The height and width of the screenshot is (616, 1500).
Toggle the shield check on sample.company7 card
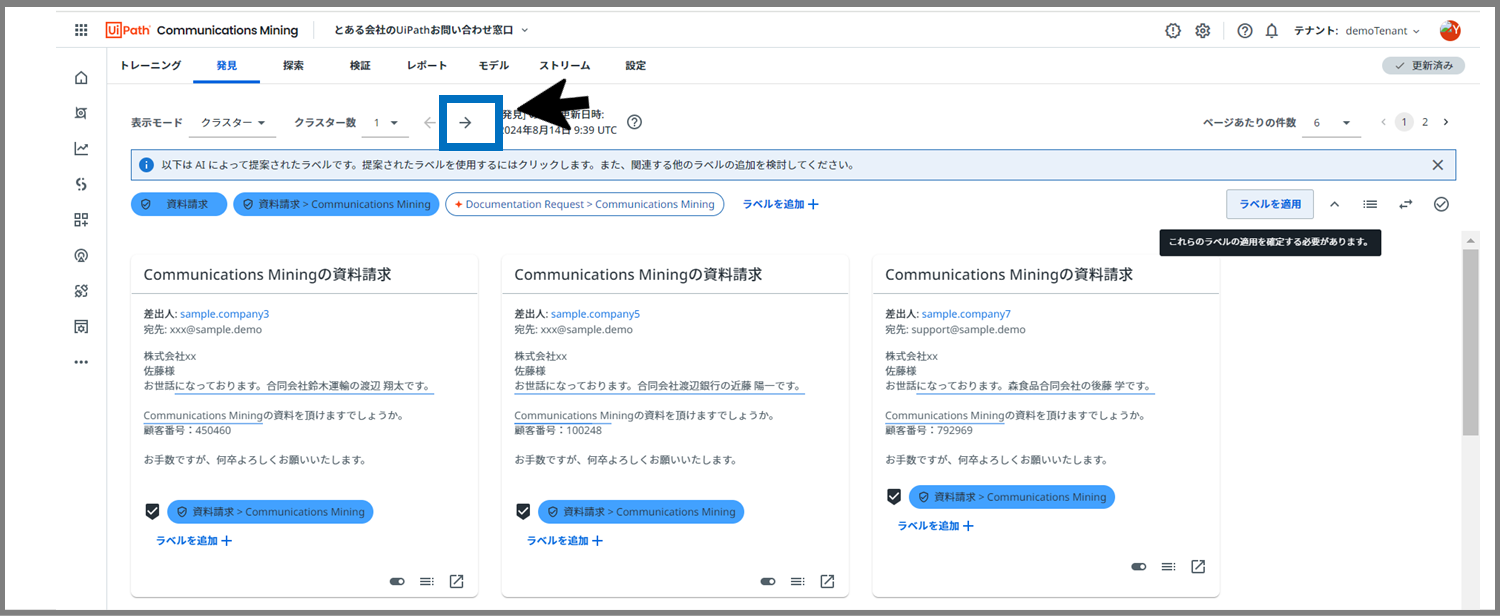[894, 496]
